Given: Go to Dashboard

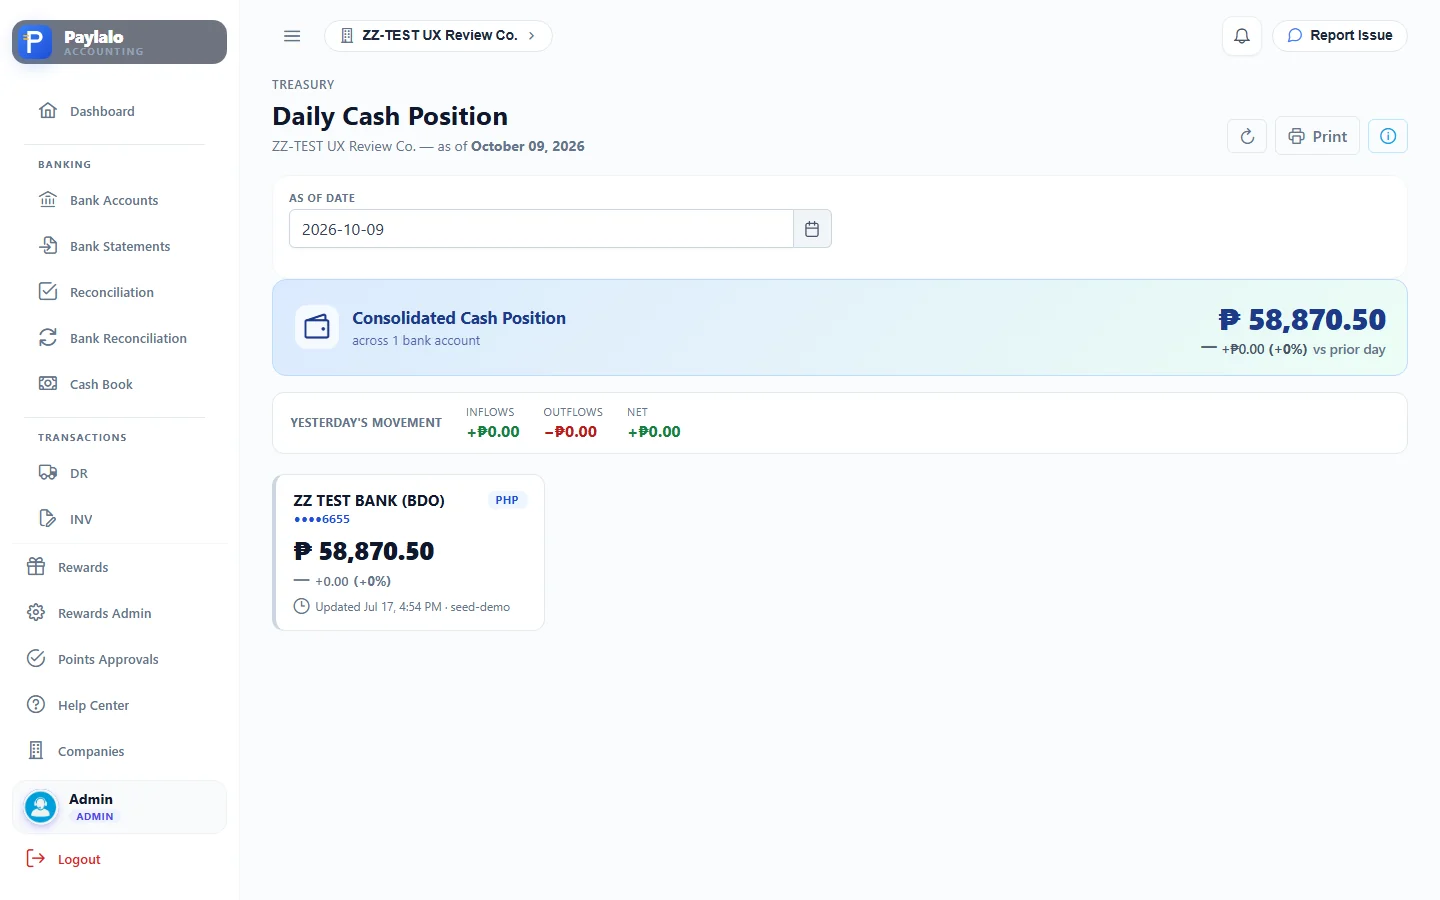Looking at the screenshot, I should 119,111.
